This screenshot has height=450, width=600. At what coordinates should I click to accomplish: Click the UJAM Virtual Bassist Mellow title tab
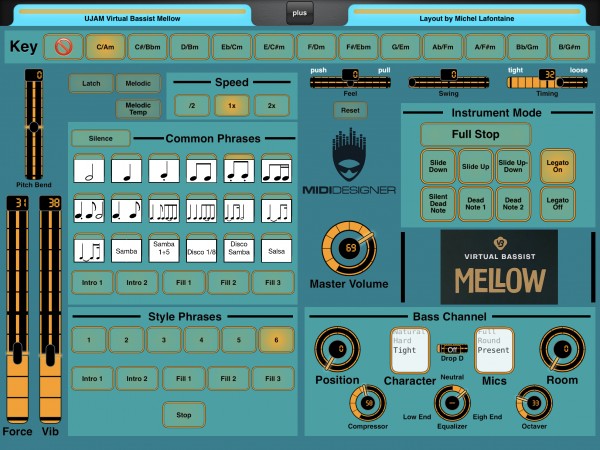pos(132,15)
